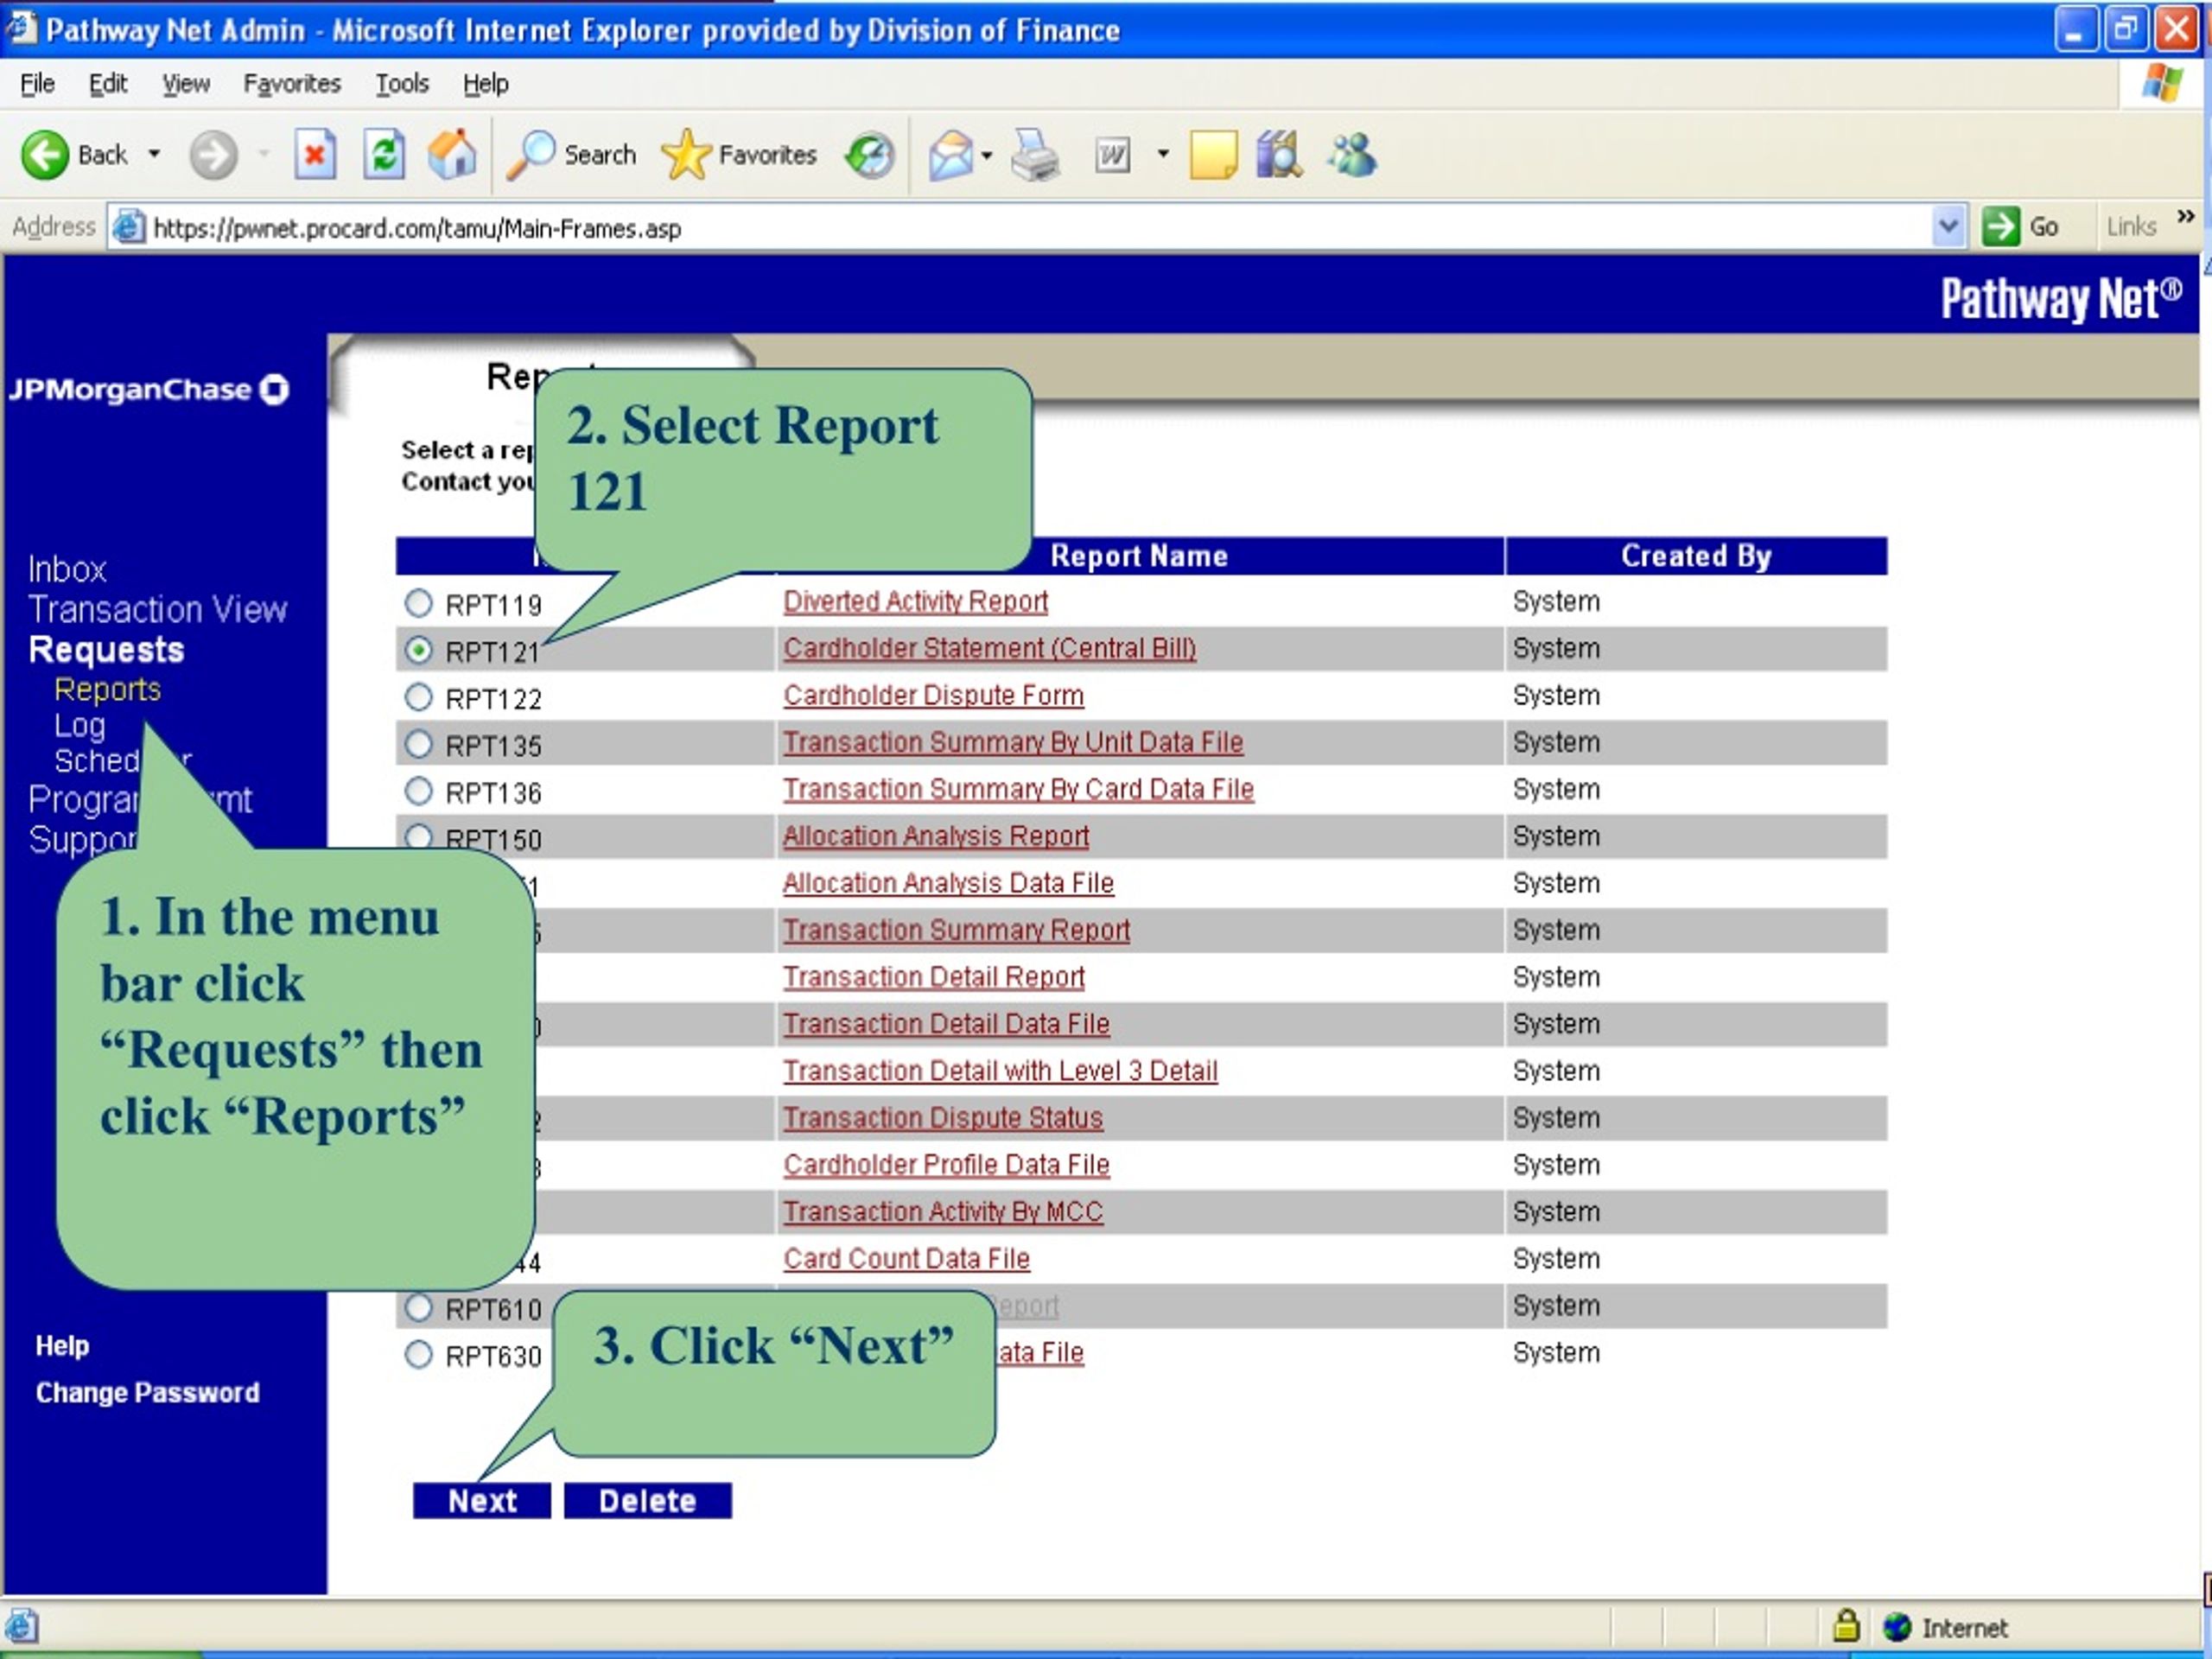Open Cardholder Statement (Central Bill) link
Viewport: 2212px width, 1659px height.
(989, 648)
